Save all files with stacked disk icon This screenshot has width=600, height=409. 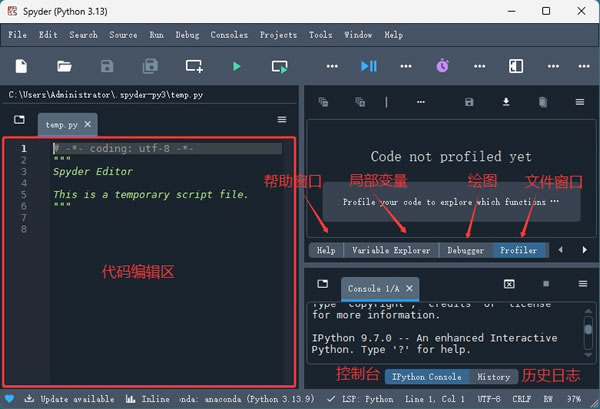150,66
